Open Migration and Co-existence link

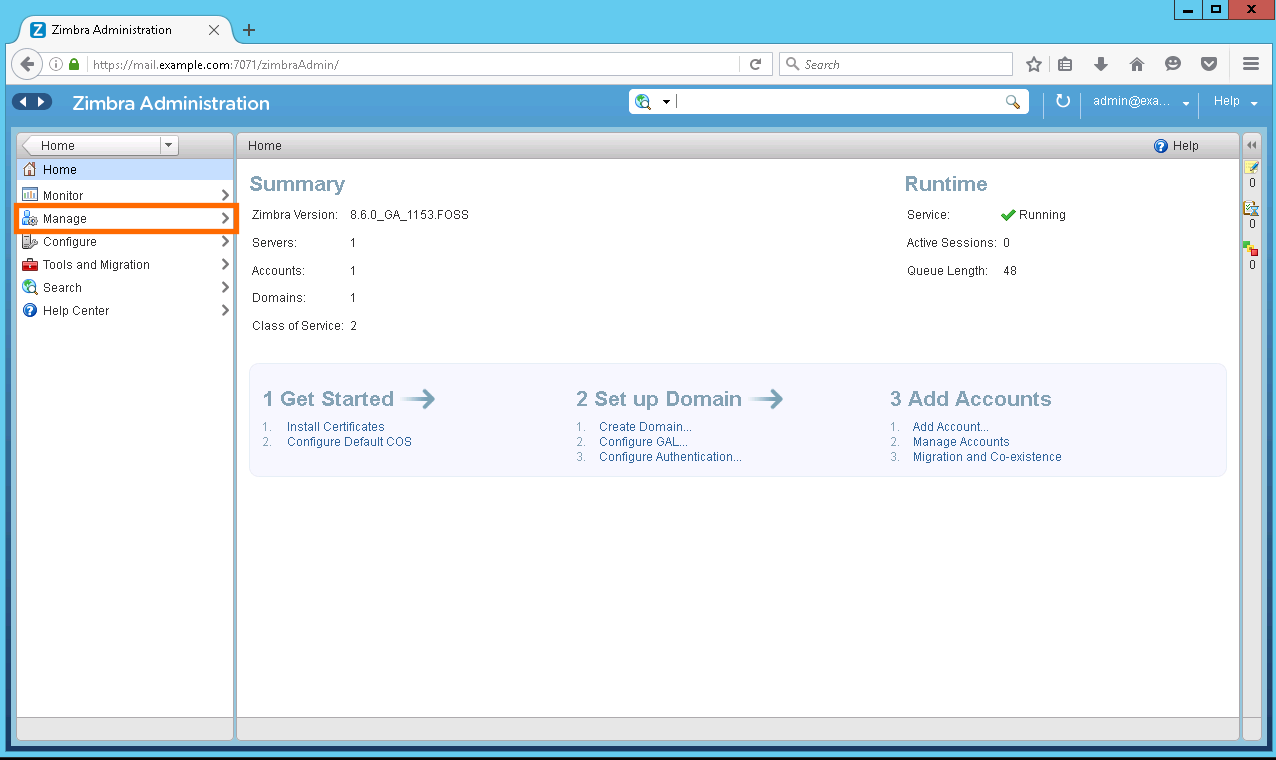pos(987,457)
